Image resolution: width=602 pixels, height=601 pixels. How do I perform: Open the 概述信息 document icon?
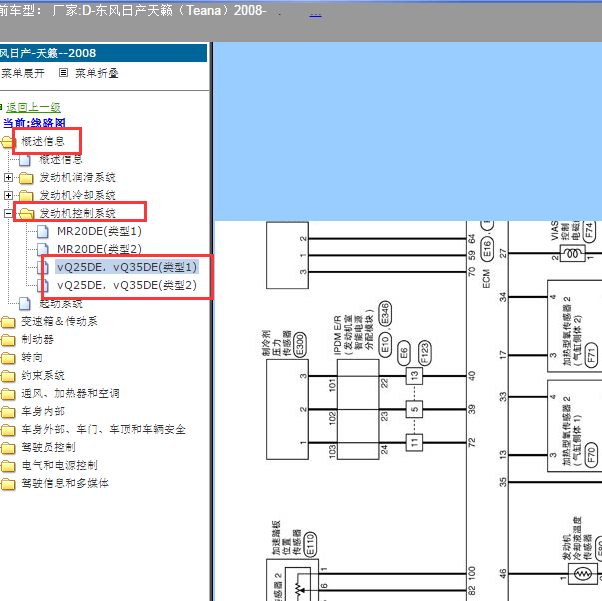point(25,159)
